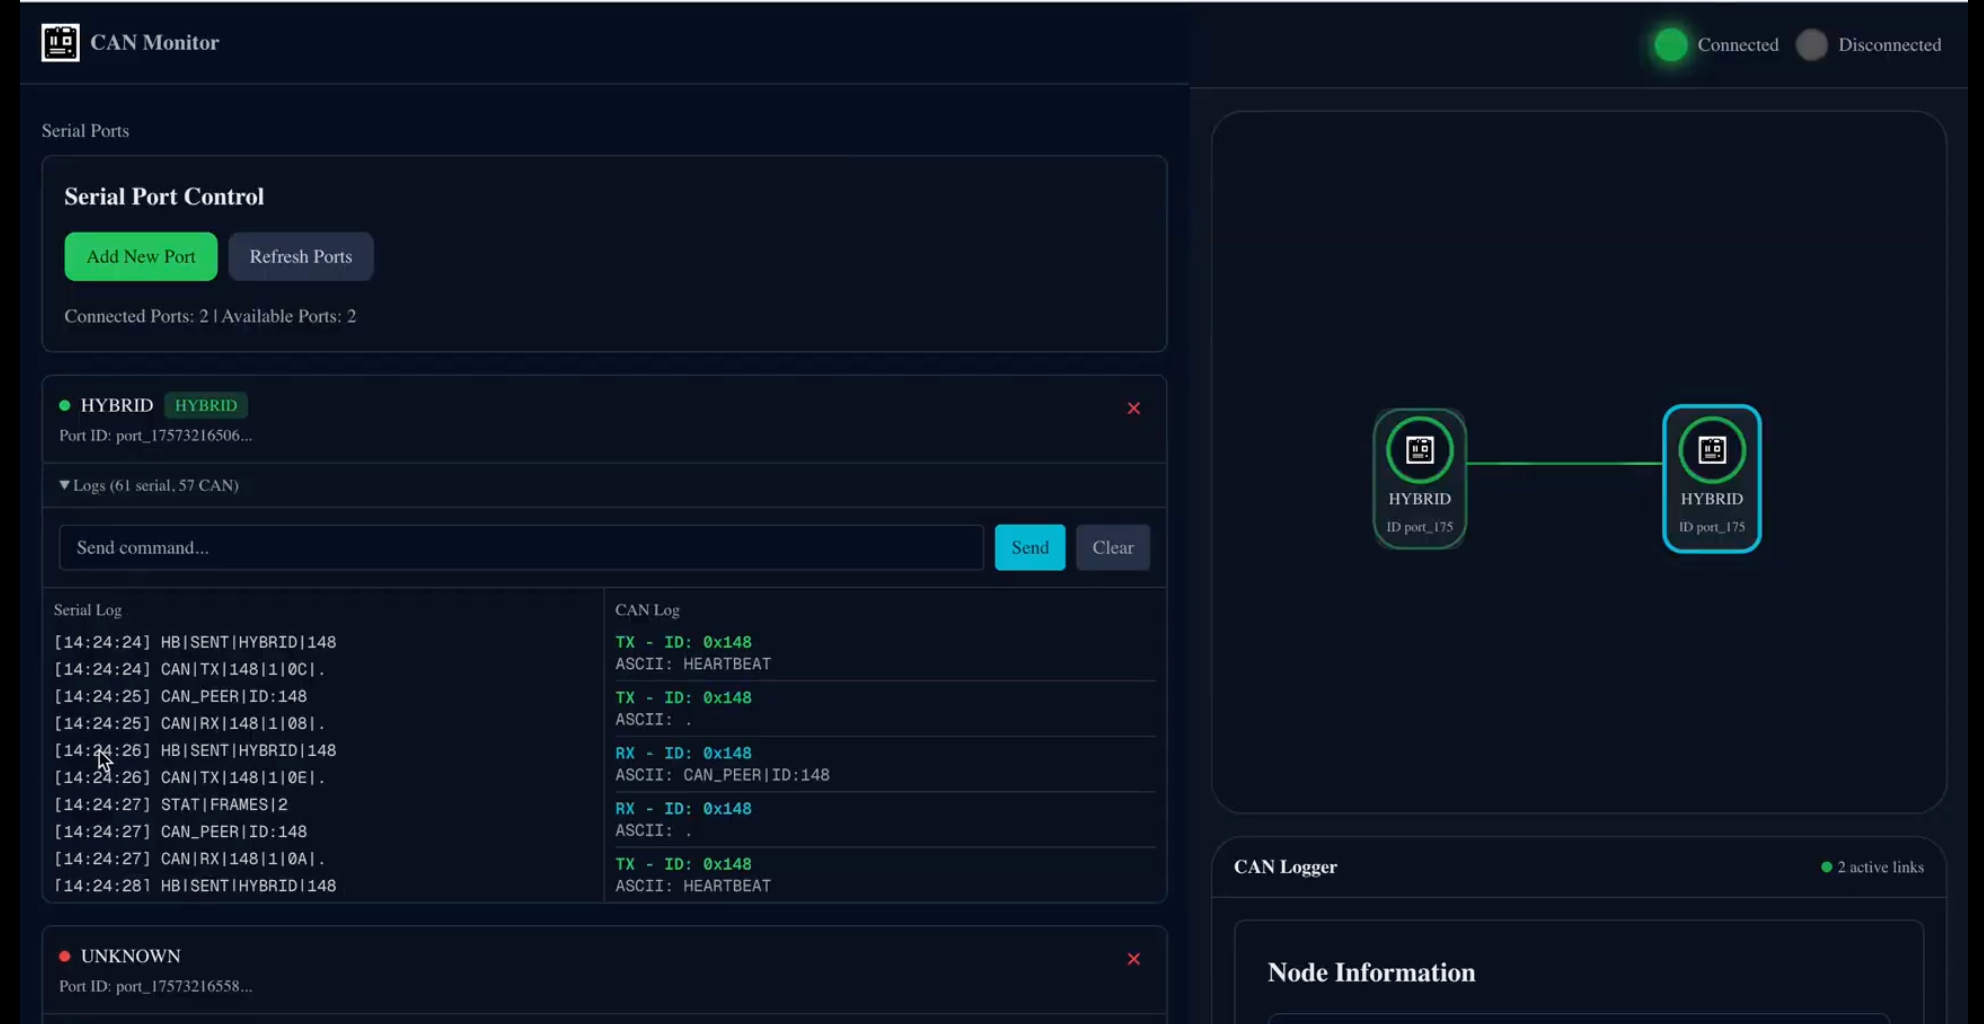Click the UNKNOWN port name

(131, 956)
